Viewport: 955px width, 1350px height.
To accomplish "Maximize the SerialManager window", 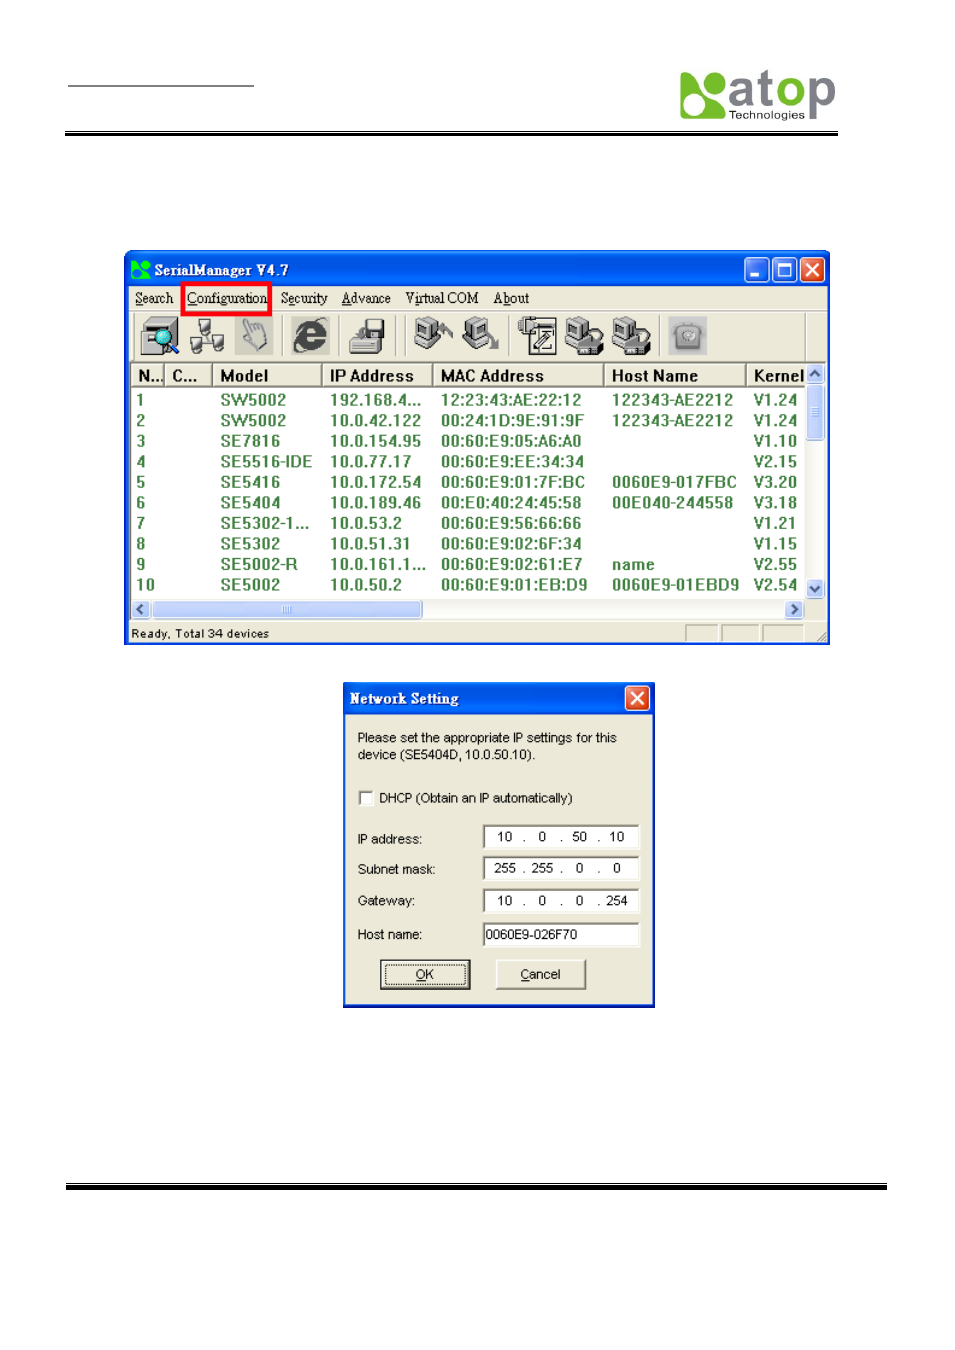I will pos(785,269).
